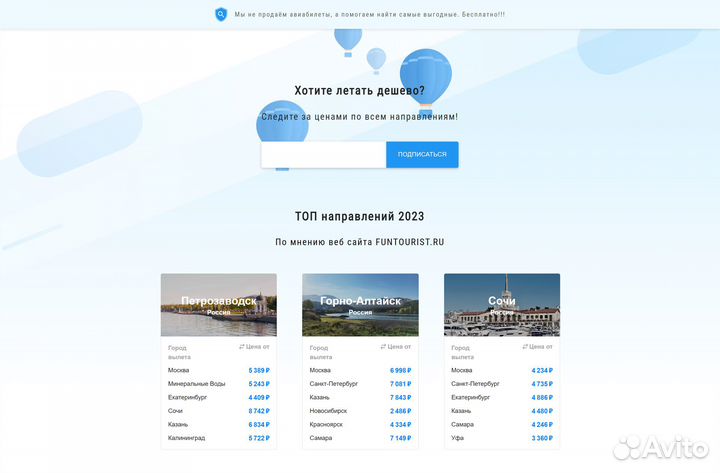The image size is (720, 473).
Task: Choose Санкт-Петербург row in Сочи card
Action: (502, 384)
